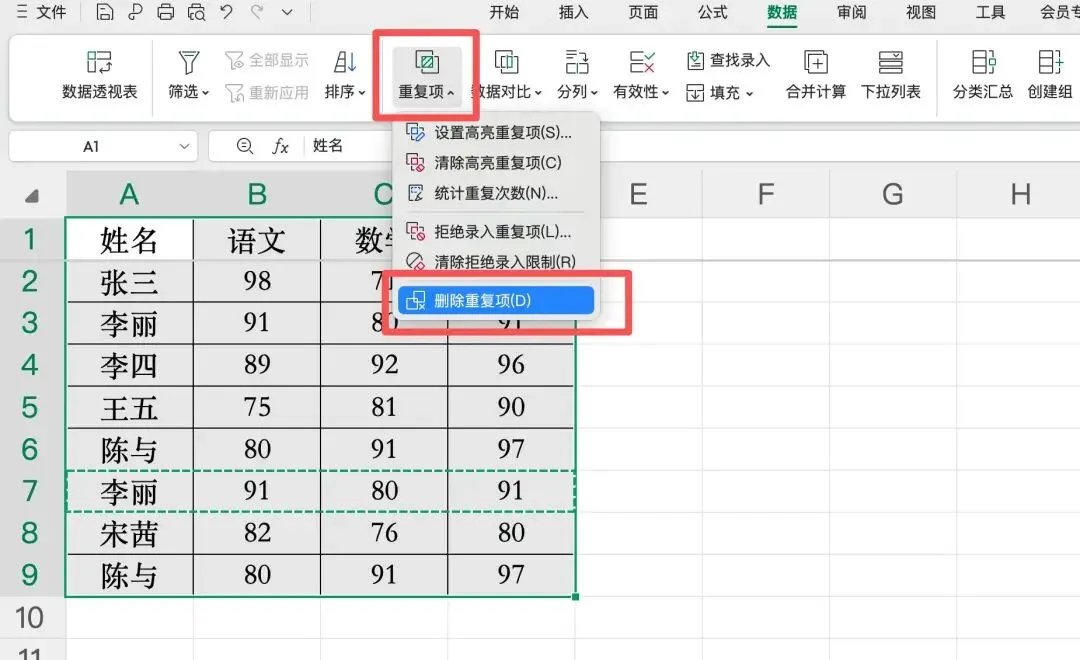Choose 设置高亮重复项(S) menu entry
The image size is (1080, 660).
click(x=496, y=132)
